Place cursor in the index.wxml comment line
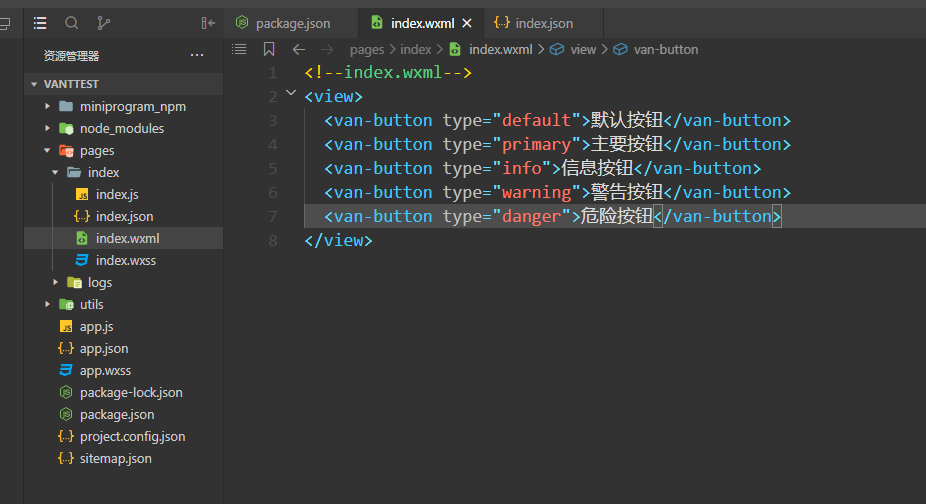The image size is (926, 504). [x=388, y=72]
